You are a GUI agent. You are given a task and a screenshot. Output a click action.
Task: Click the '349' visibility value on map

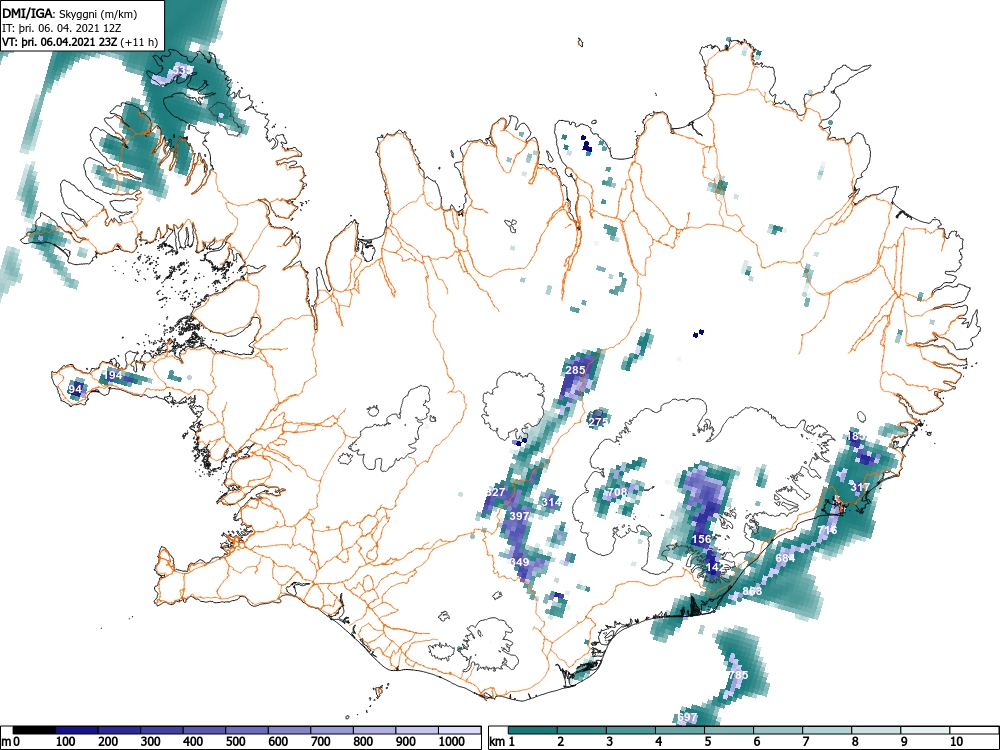(519, 562)
